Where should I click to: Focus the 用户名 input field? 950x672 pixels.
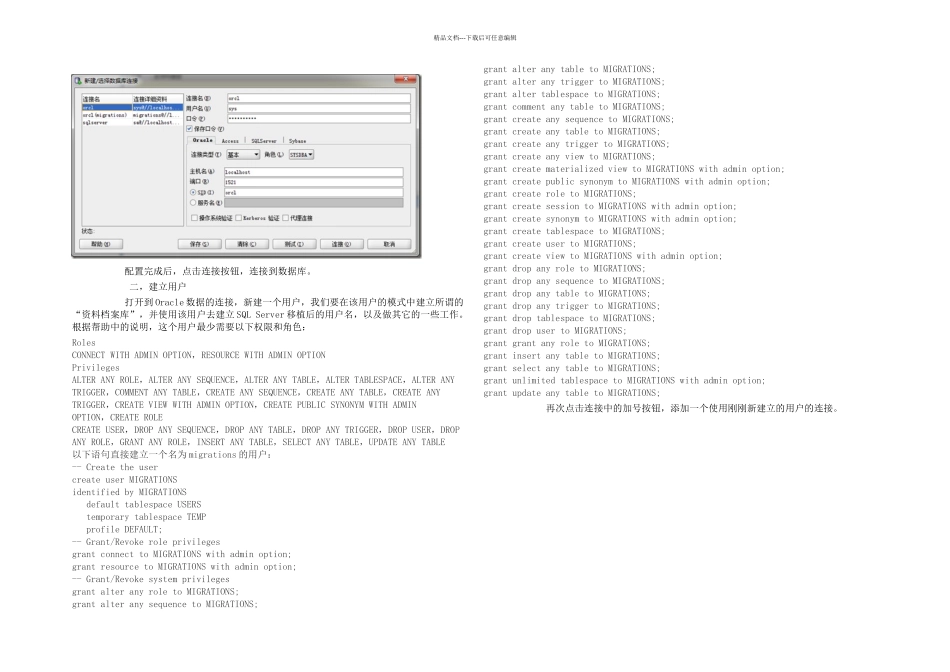coord(319,108)
